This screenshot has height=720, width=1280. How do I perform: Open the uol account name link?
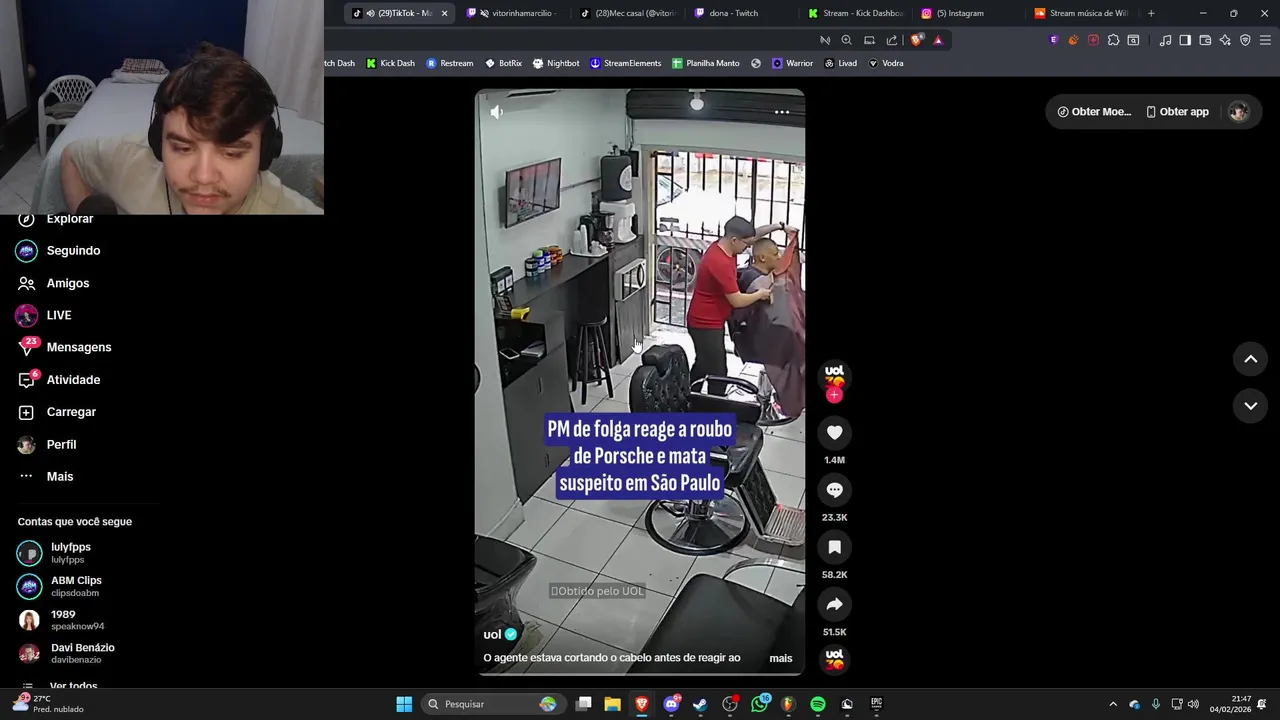pyautogui.click(x=492, y=634)
